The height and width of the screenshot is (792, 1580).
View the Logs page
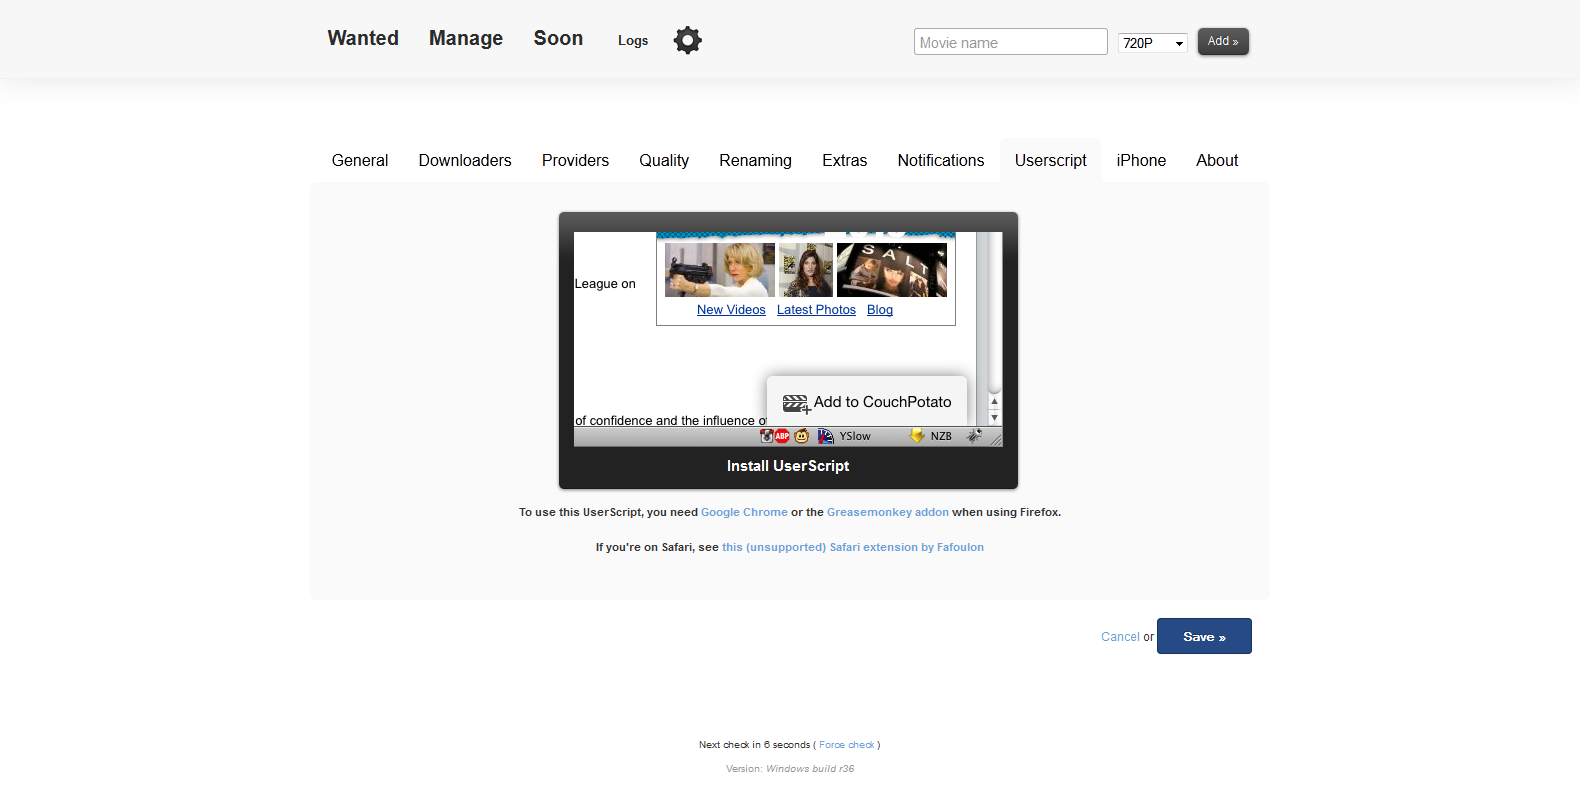point(633,40)
